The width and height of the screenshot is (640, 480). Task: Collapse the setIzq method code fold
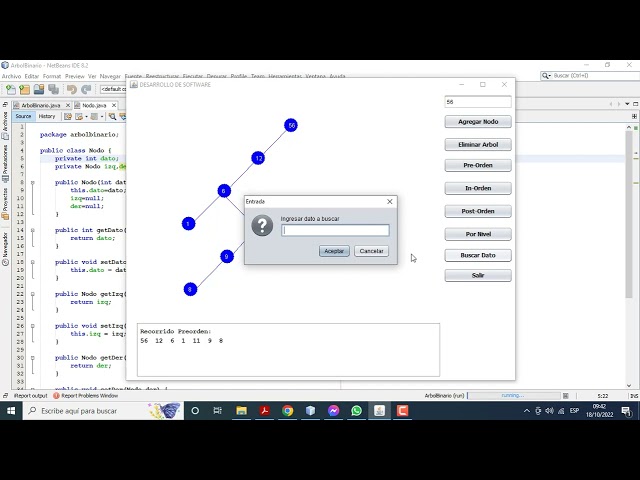click(33, 326)
